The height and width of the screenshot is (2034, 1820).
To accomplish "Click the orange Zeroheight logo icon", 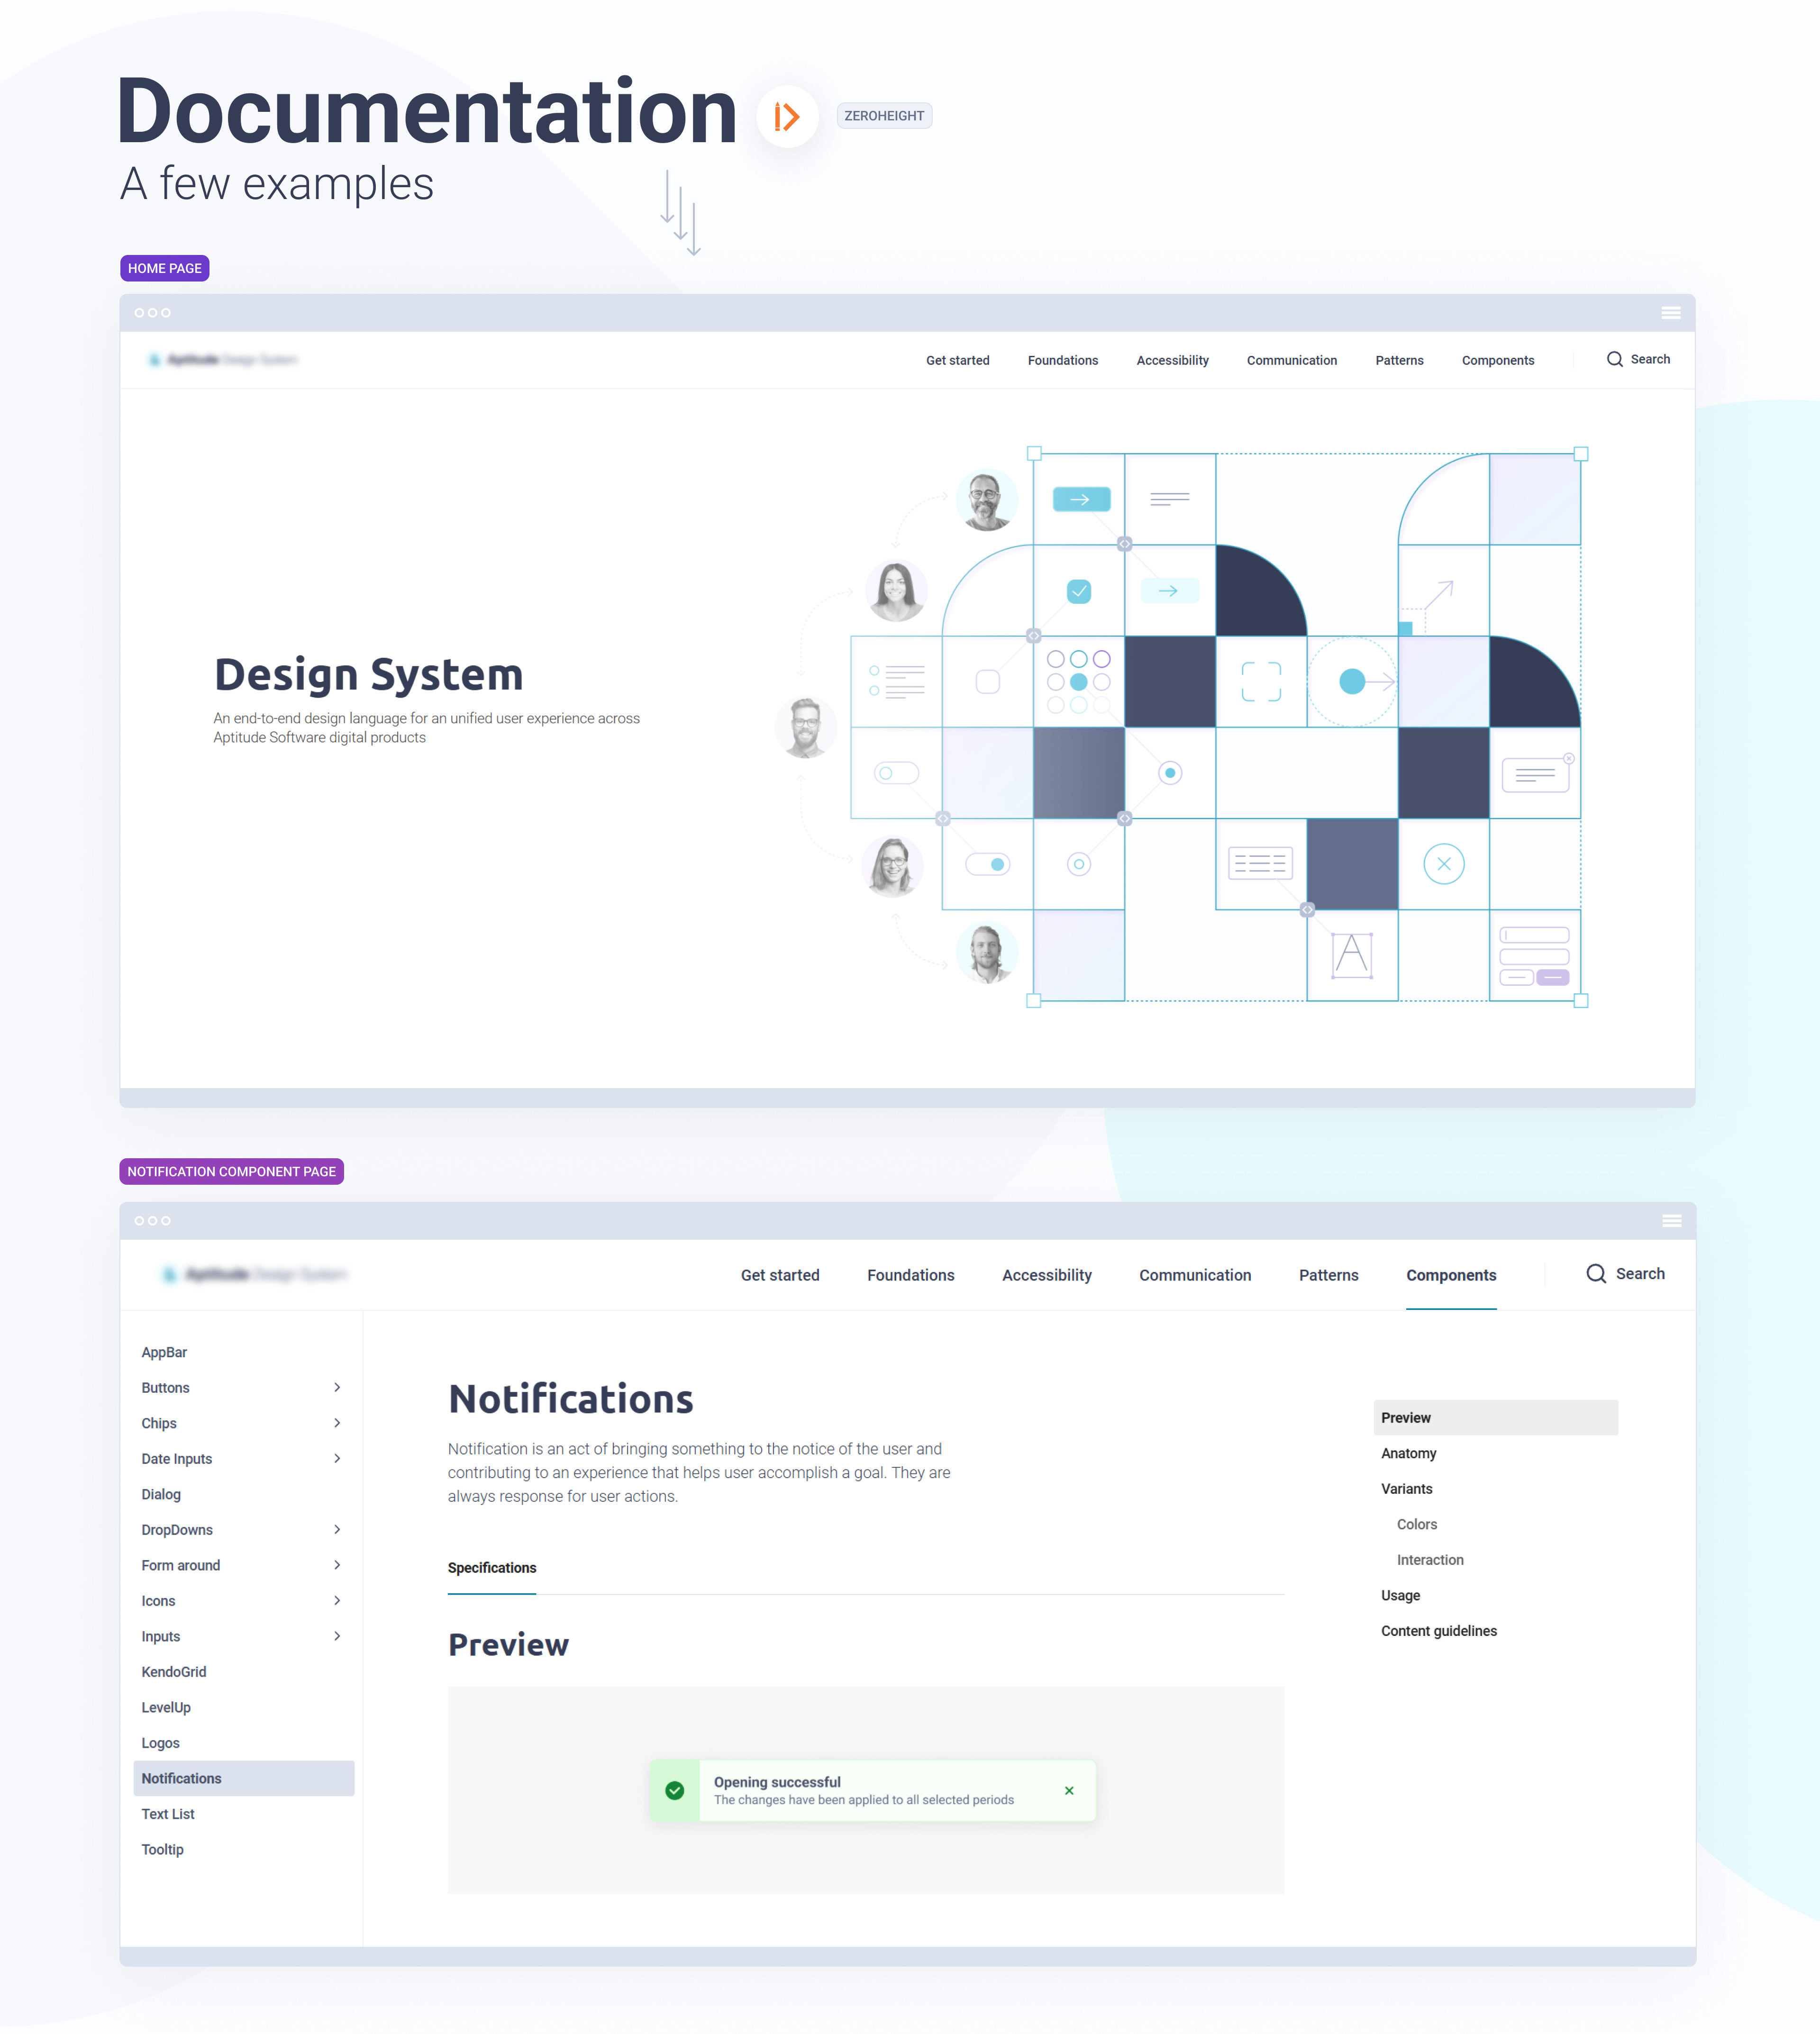I will click(787, 117).
